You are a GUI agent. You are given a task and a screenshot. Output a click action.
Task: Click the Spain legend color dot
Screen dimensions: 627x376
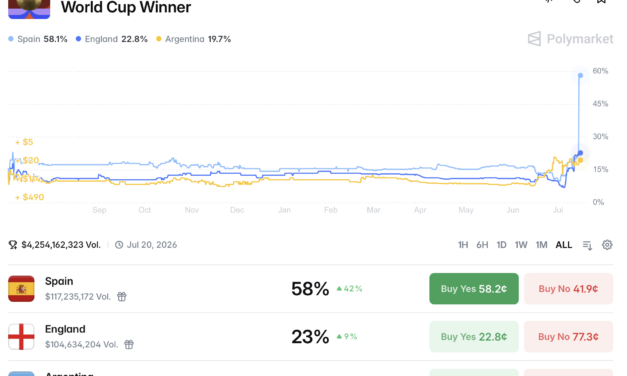tap(11, 39)
